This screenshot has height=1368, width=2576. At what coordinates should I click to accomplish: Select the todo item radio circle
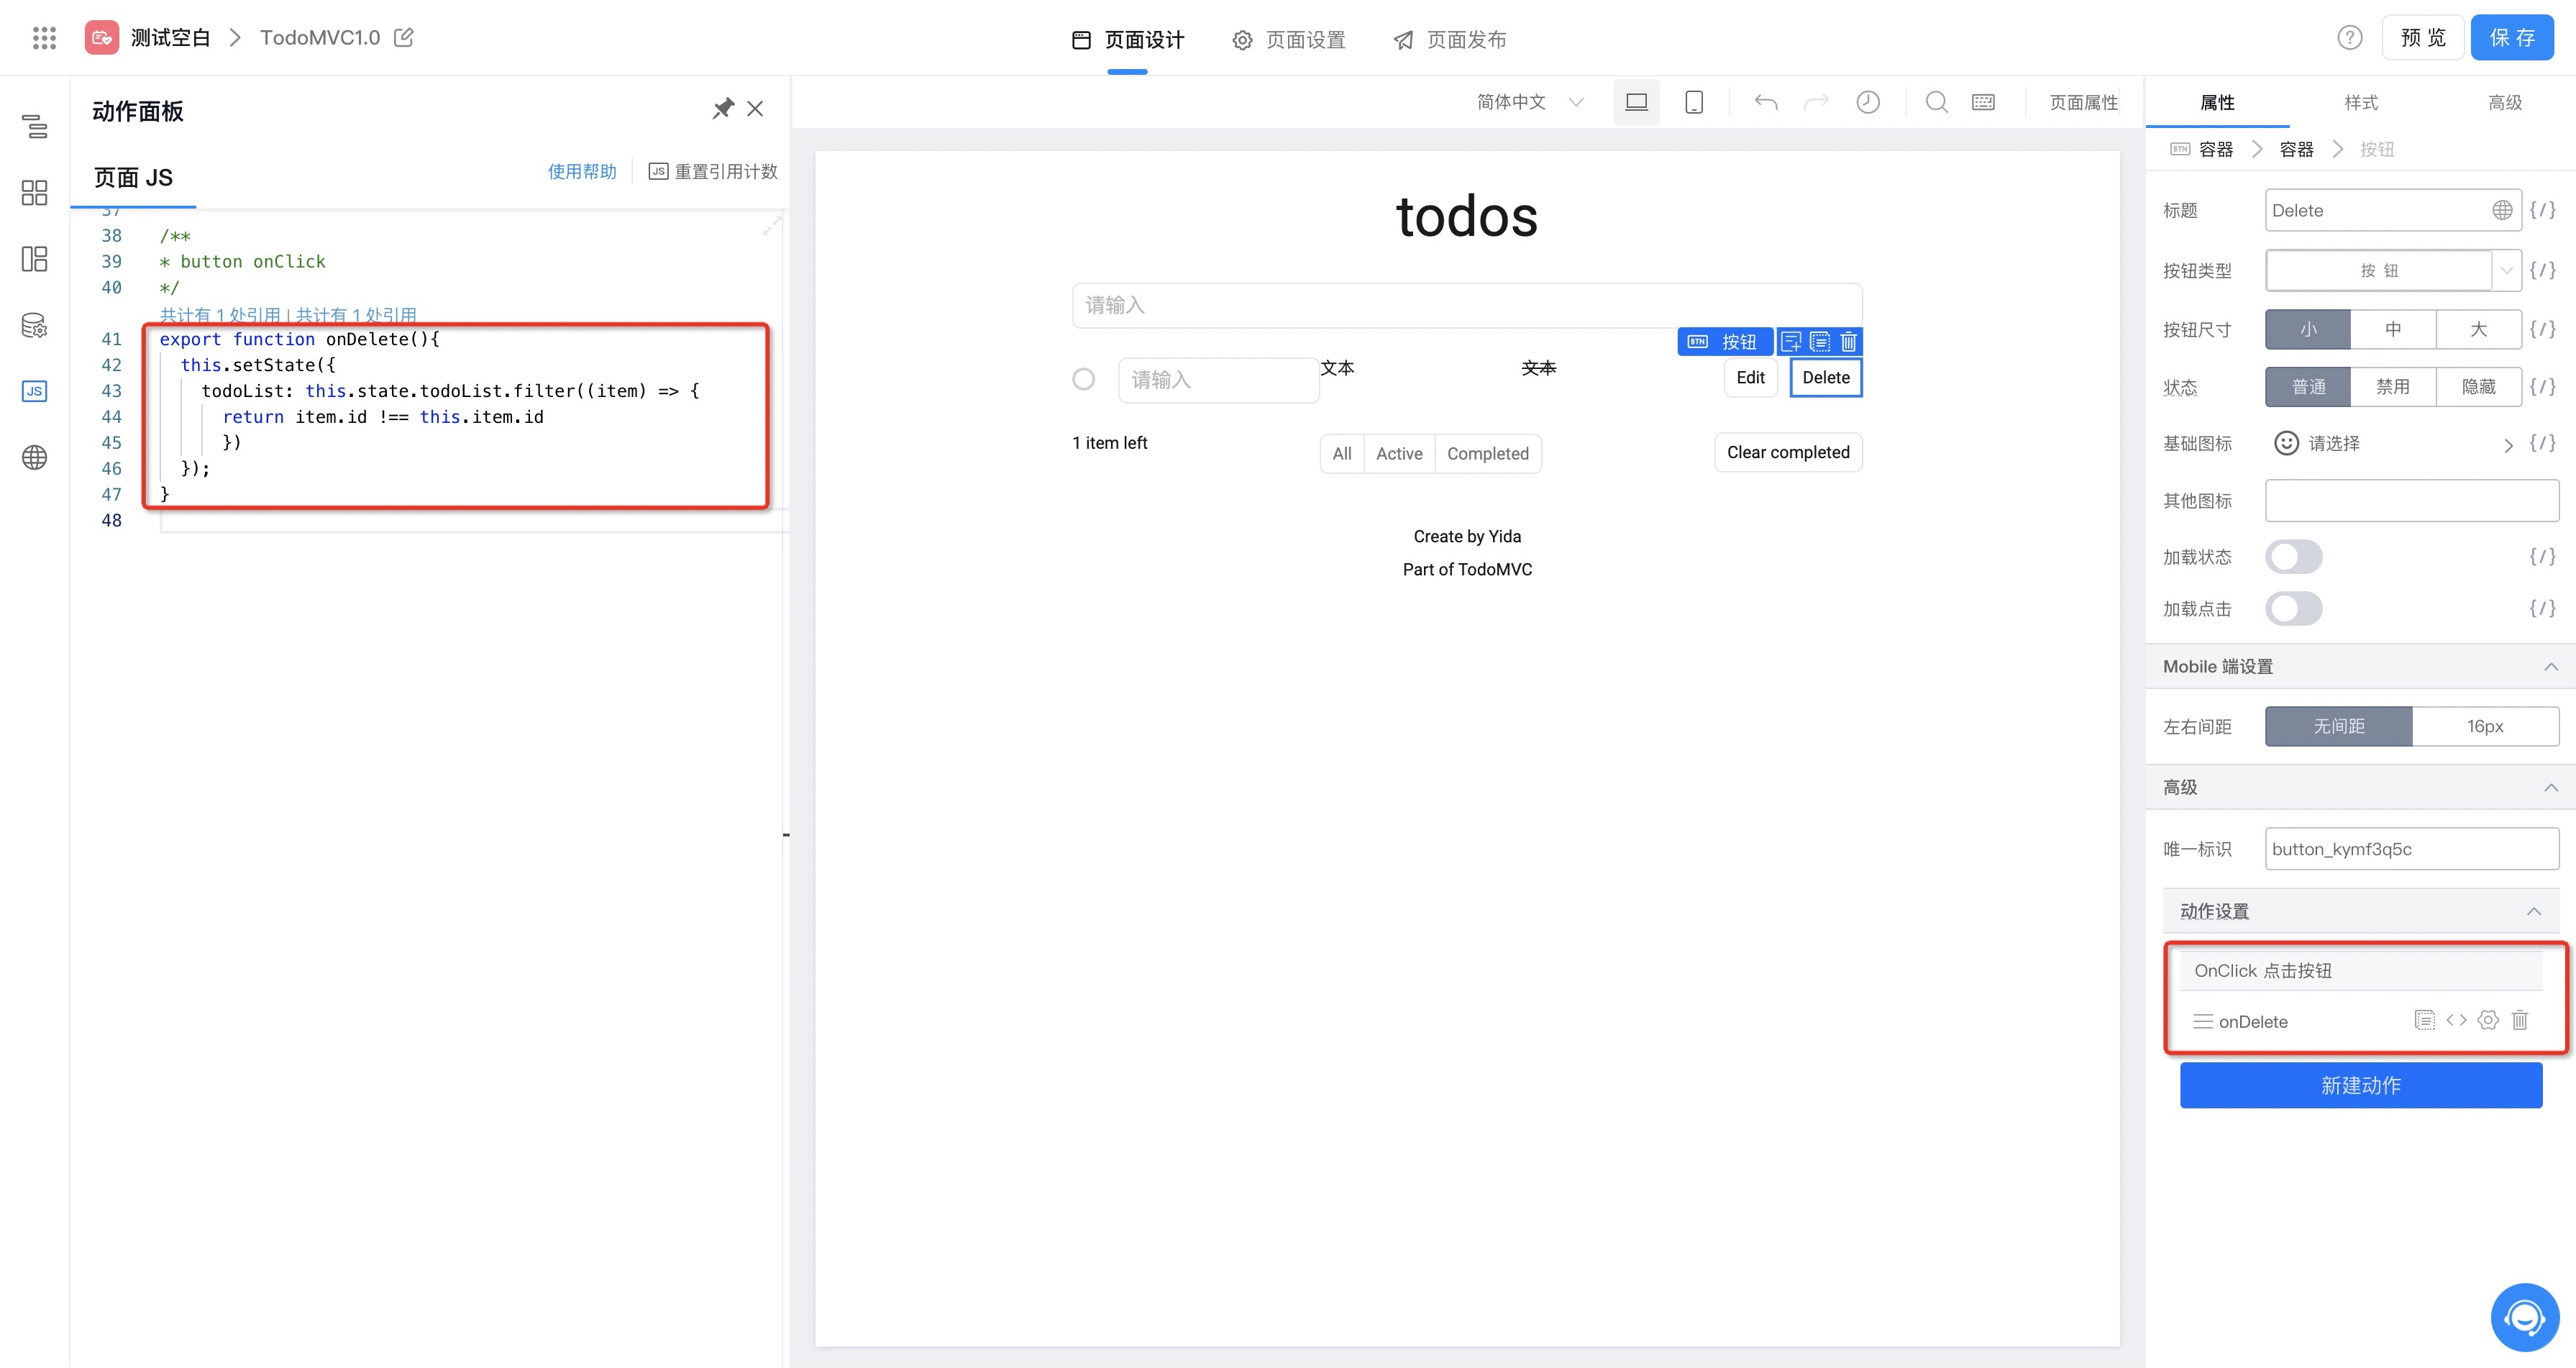pos(1083,379)
